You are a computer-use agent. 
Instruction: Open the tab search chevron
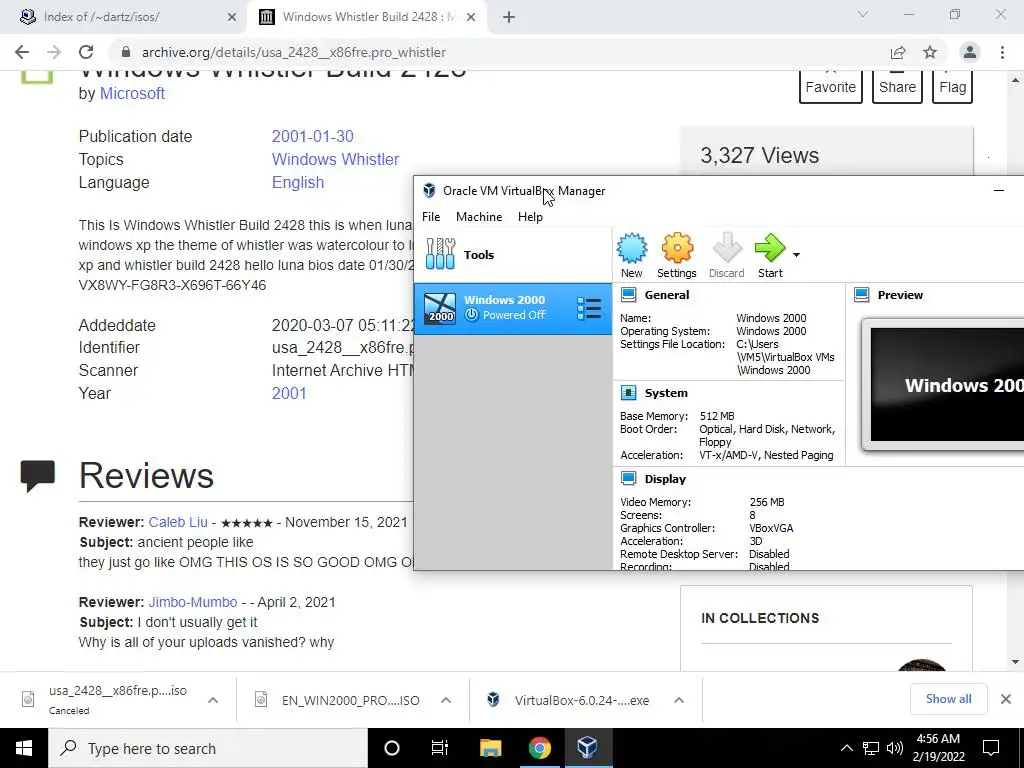[863, 14]
